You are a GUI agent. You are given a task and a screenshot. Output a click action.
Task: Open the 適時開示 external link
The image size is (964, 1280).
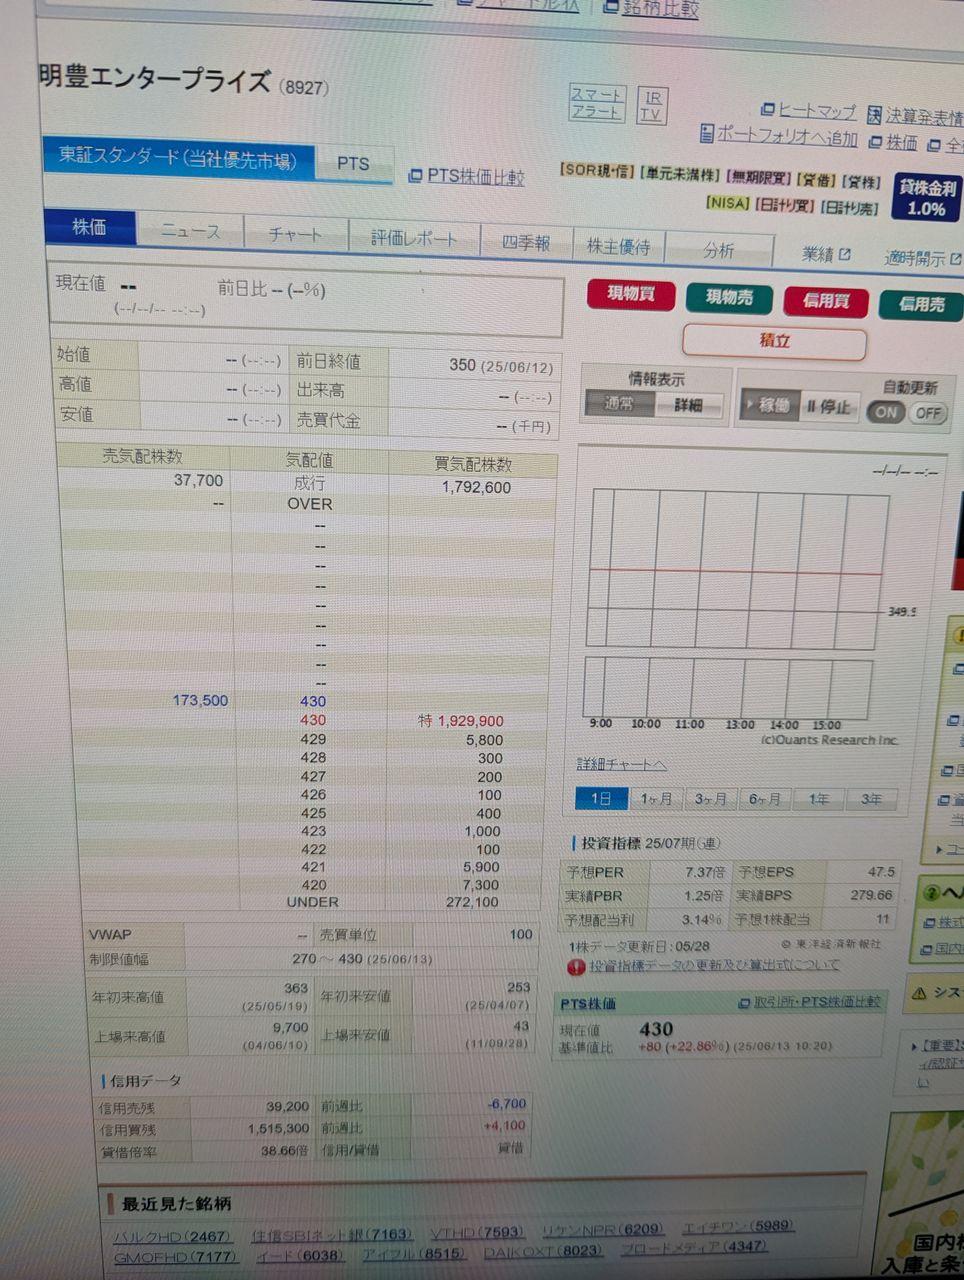coord(922,258)
